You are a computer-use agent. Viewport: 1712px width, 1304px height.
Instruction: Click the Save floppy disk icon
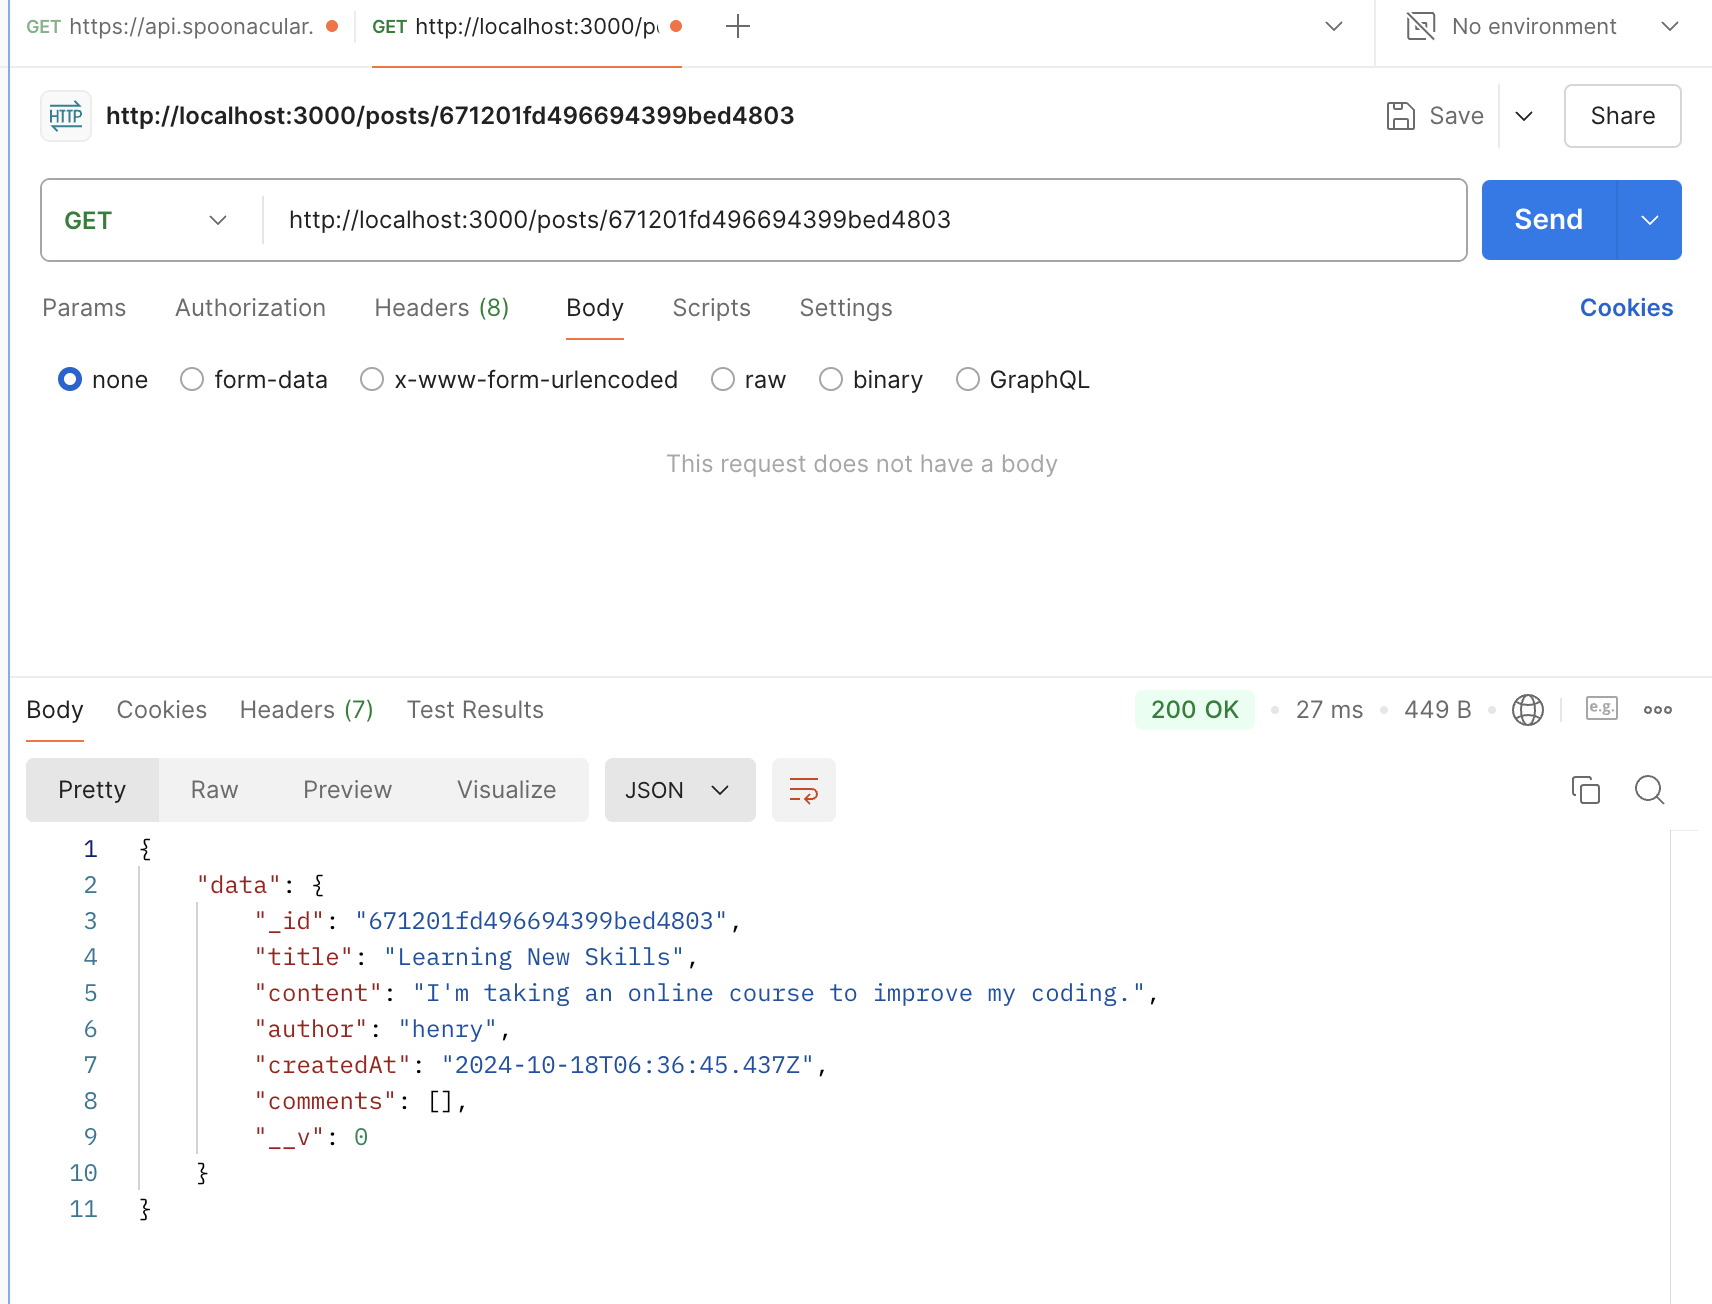[x=1400, y=116]
